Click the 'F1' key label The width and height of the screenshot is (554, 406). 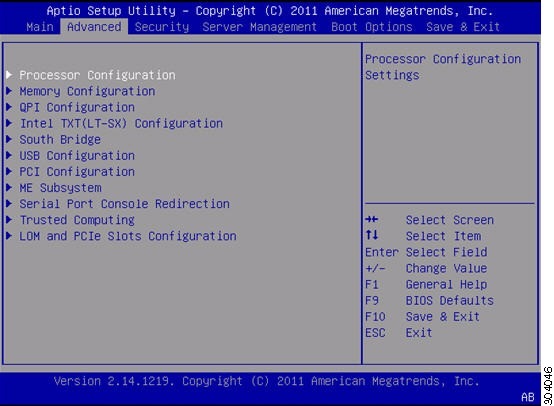[372, 284]
